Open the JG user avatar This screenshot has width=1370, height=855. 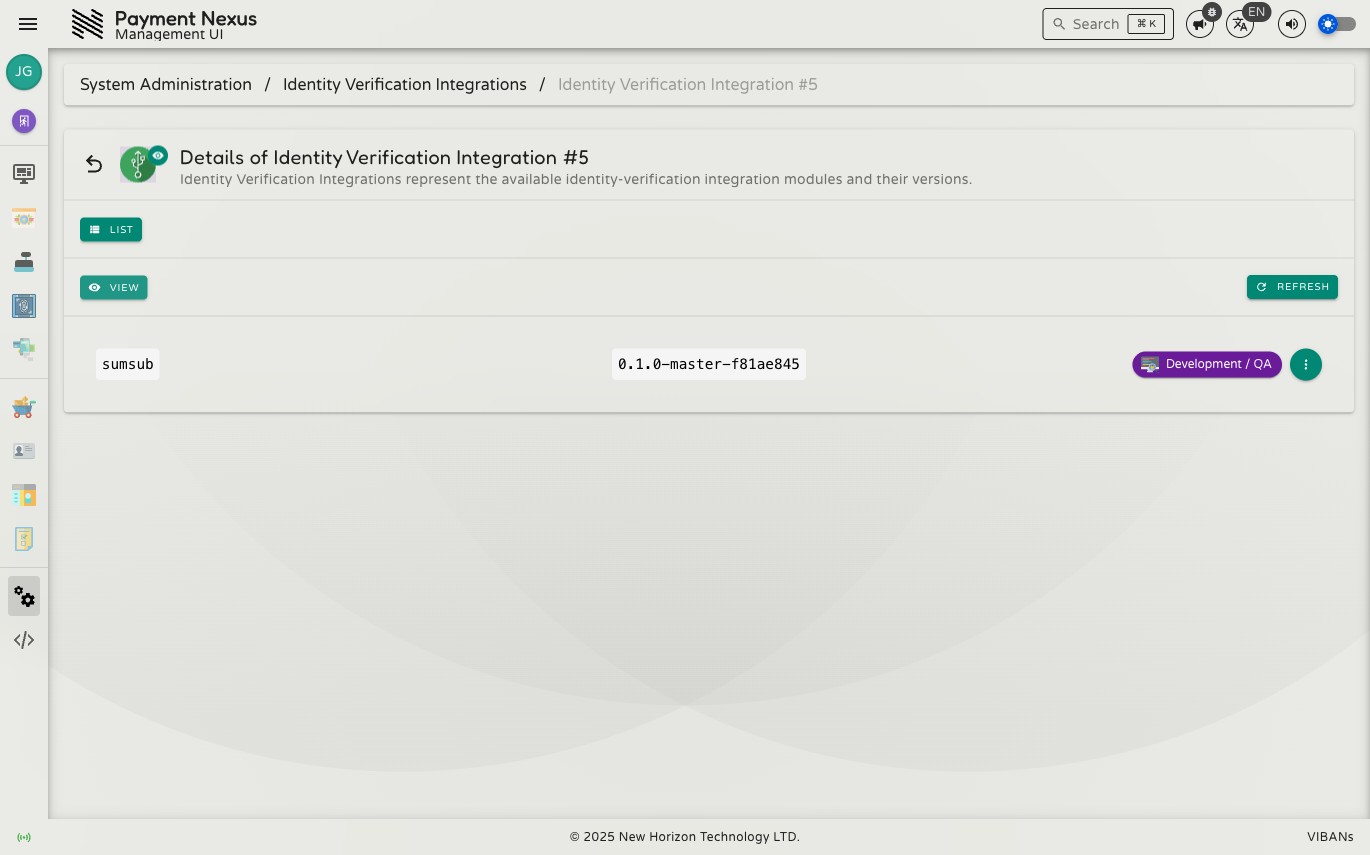coord(24,72)
